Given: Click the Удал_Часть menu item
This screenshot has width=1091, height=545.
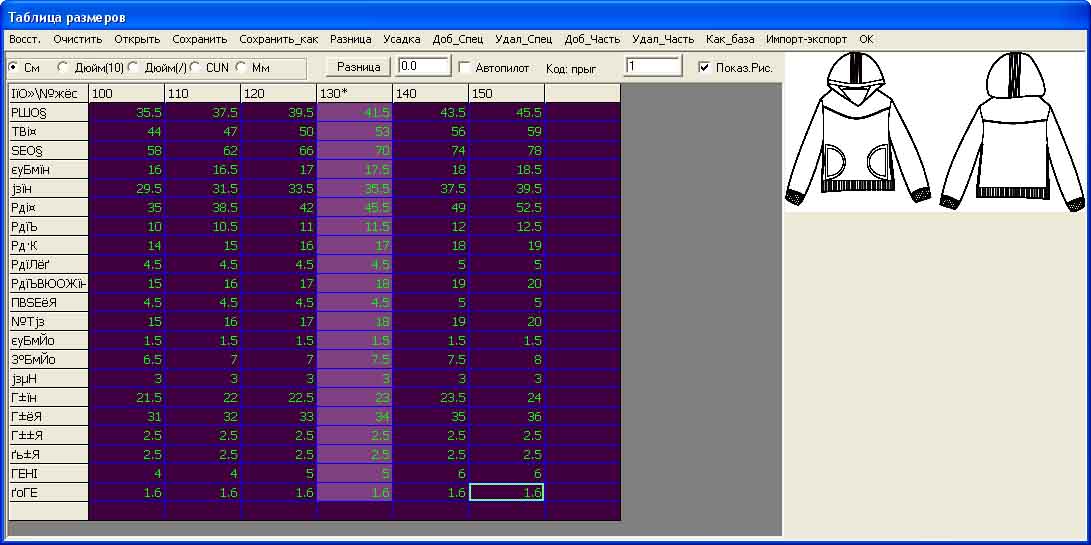Looking at the screenshot, I should coord(662,40).
